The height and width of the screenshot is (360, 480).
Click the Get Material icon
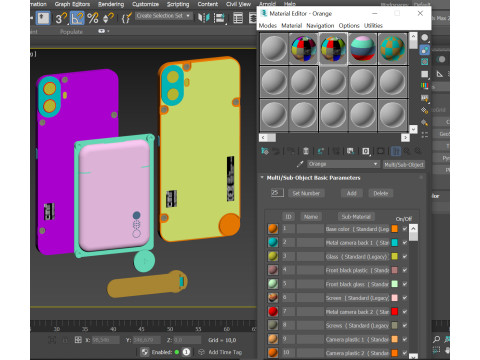(x=265, y=151)
